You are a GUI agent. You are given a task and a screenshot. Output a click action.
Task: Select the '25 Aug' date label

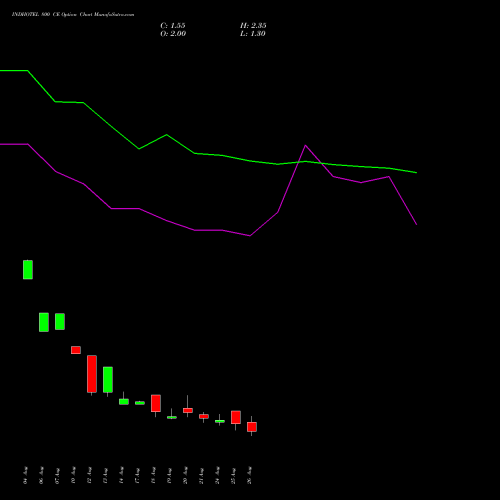click(233, 475)
